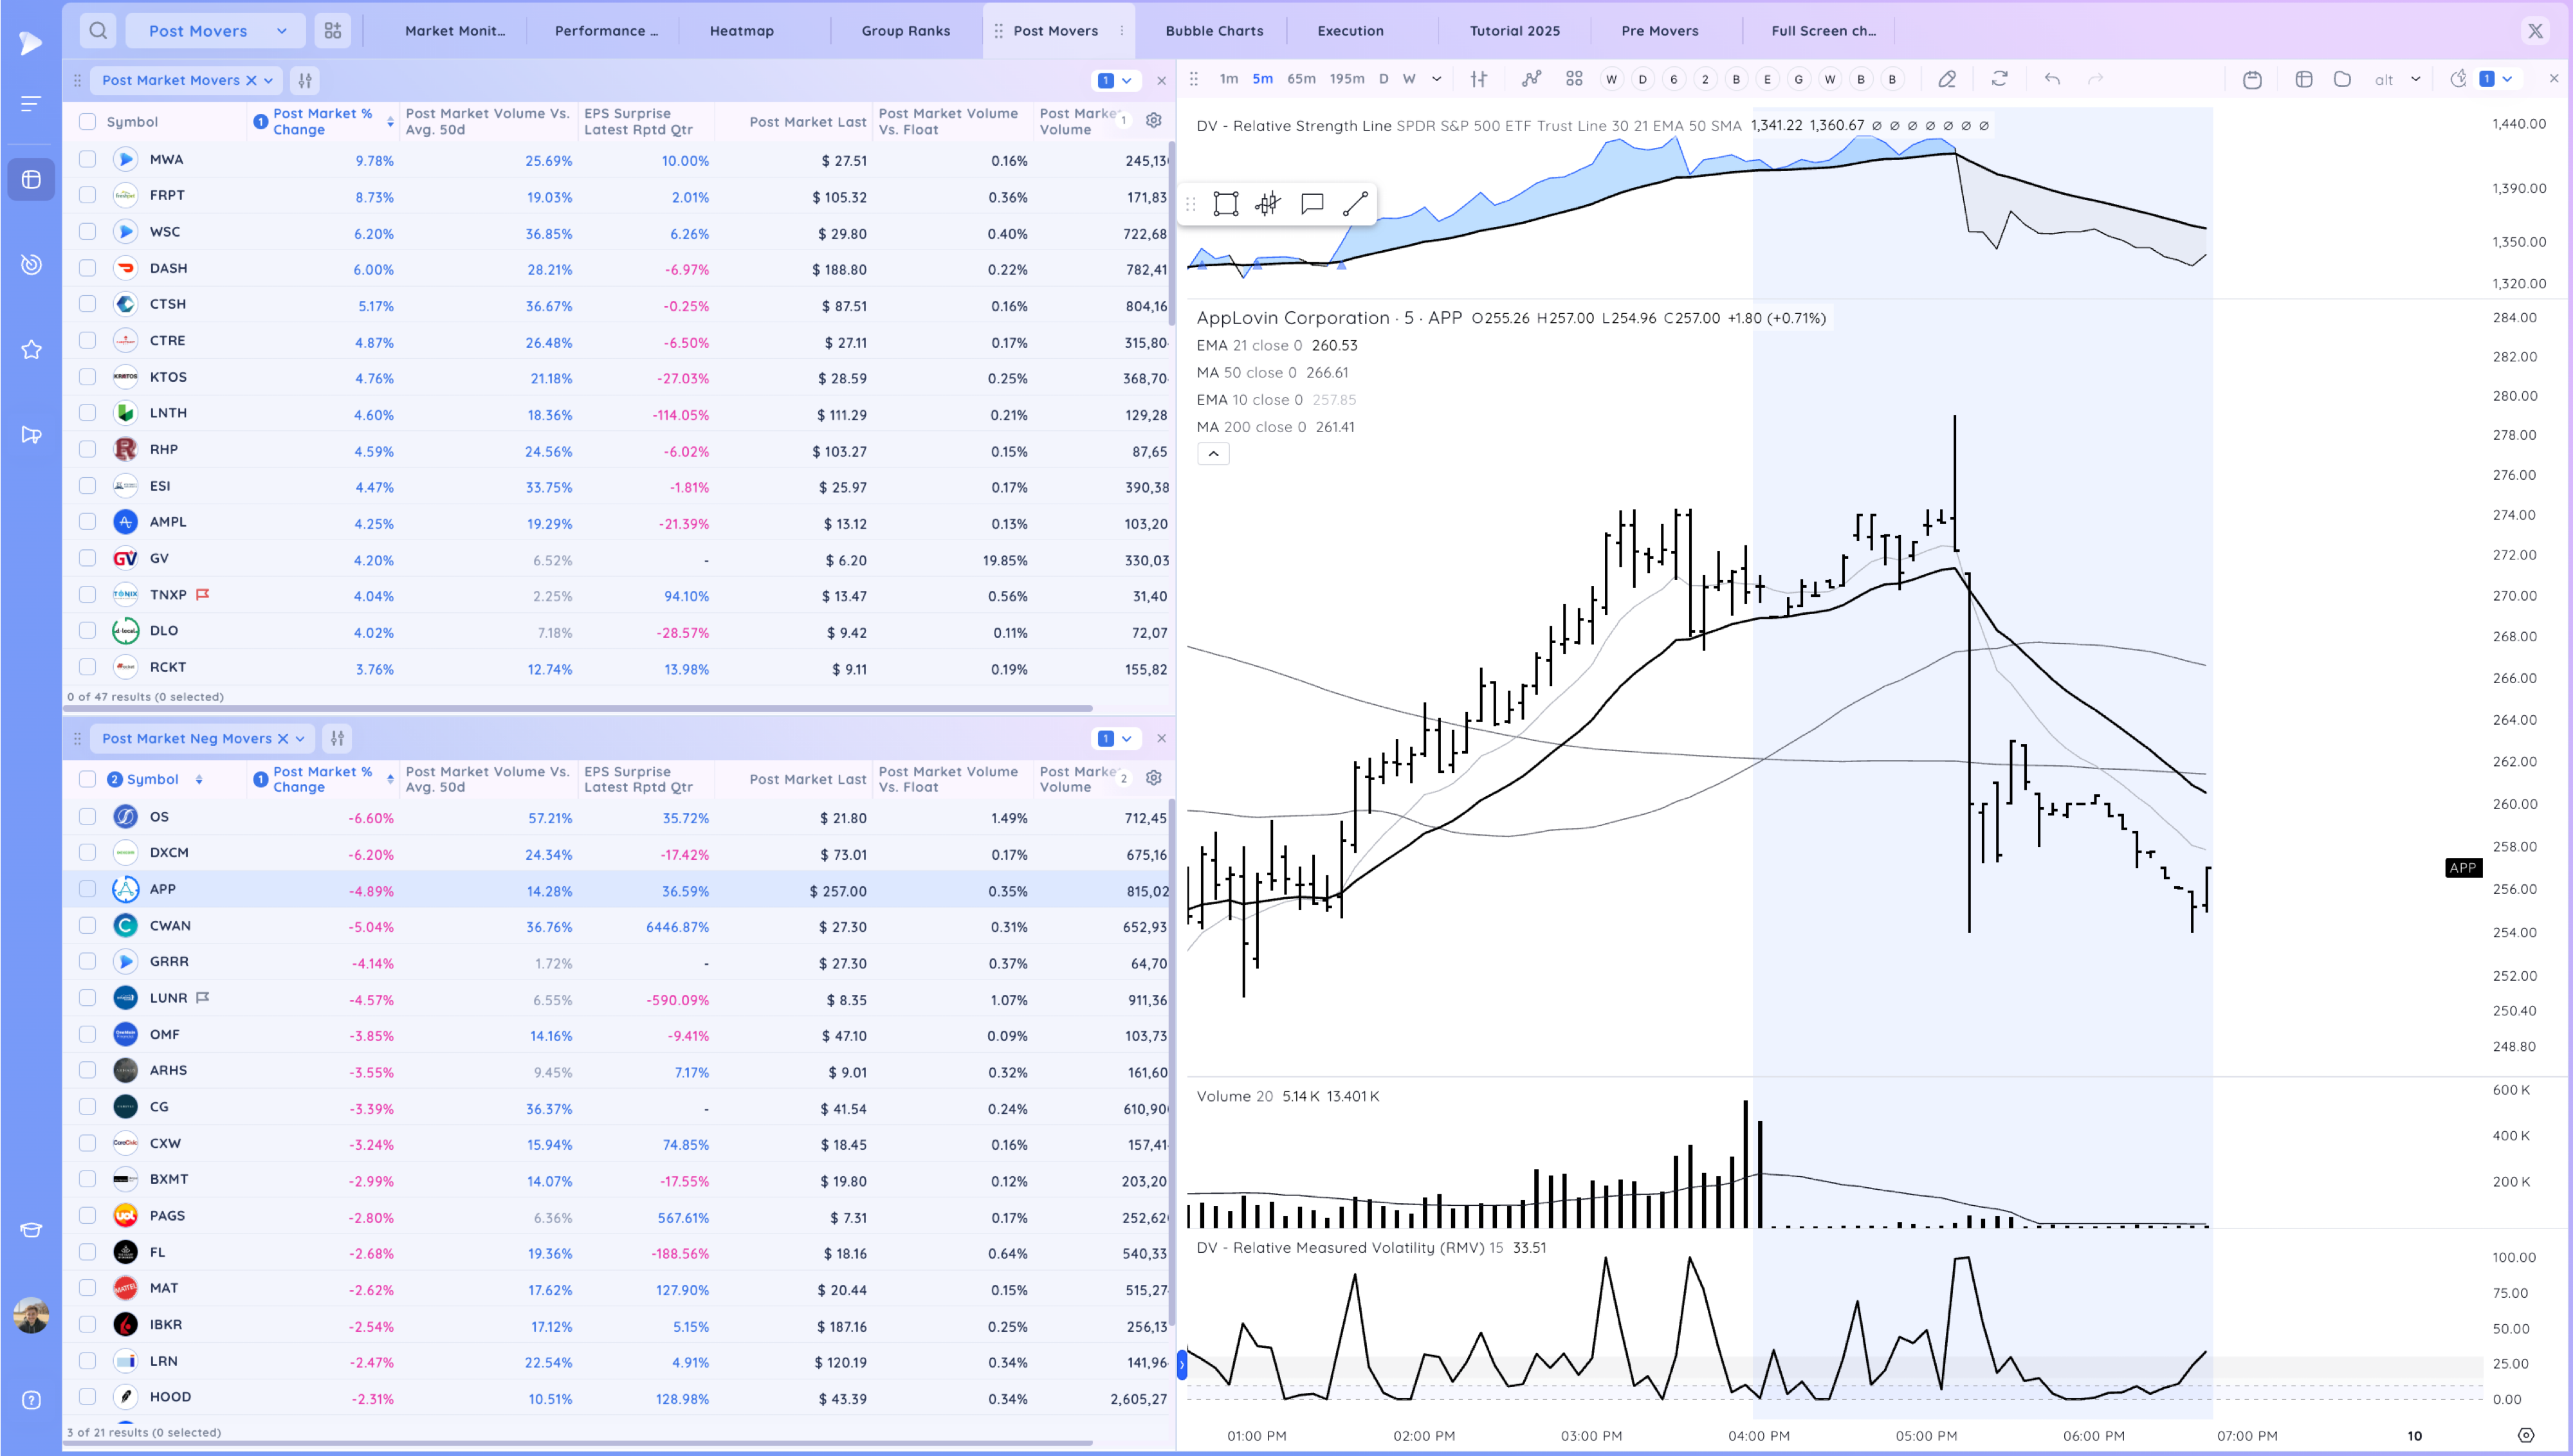Check the DXCM row checkbox

click(x=88, y=853)
